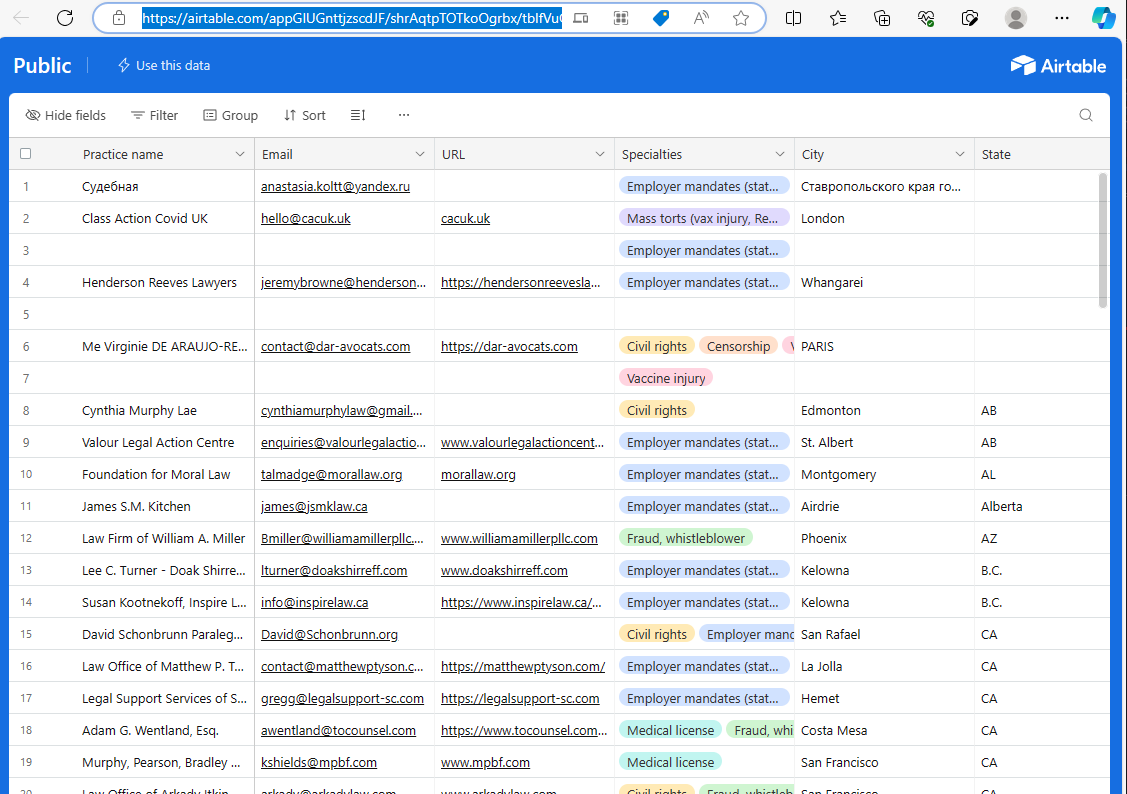Image resolution: width=1127 pixels, height=794 pixels.
Task: Click the Hide fields button
Action: (x=65, y=115)
